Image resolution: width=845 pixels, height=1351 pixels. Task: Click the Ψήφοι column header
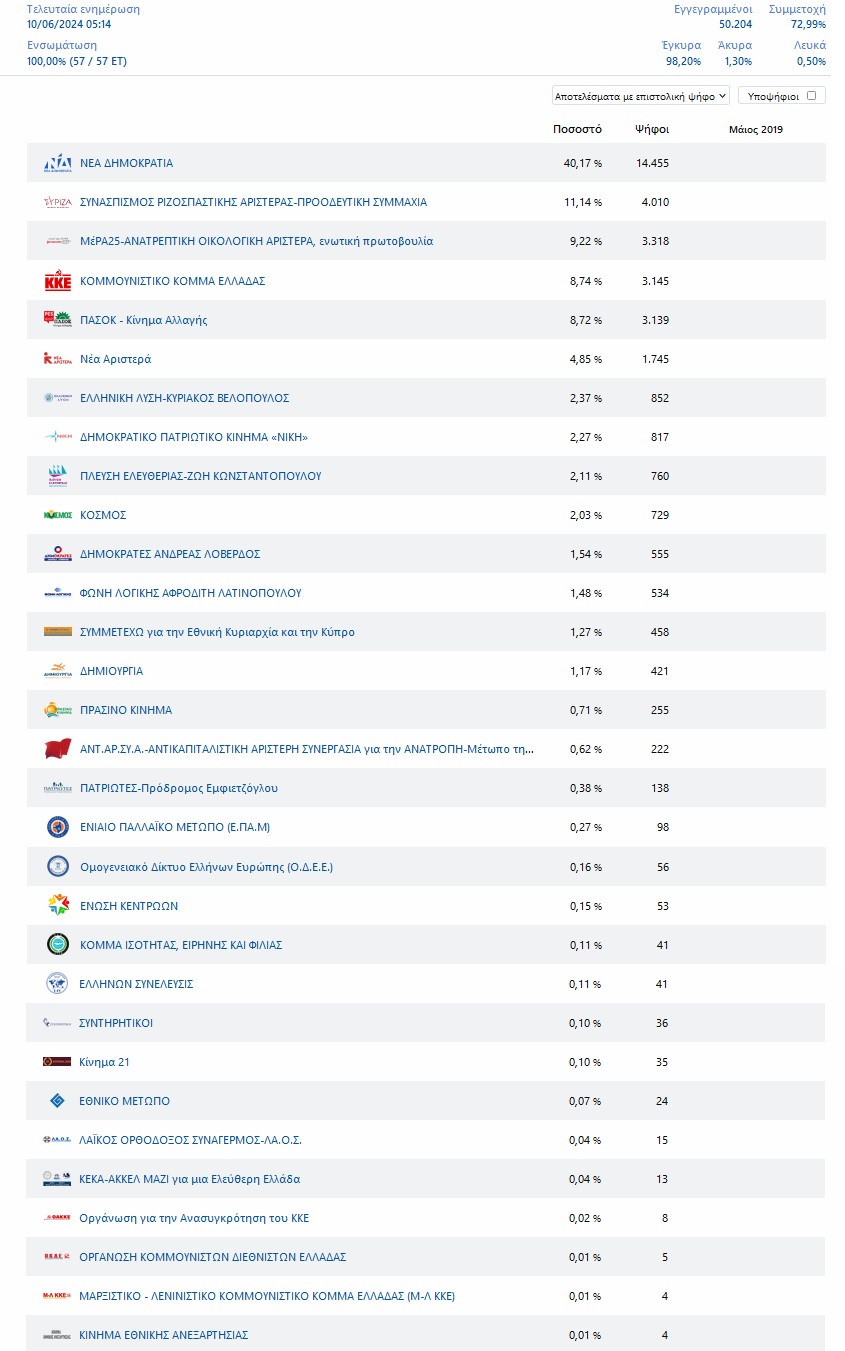(652, 130)
